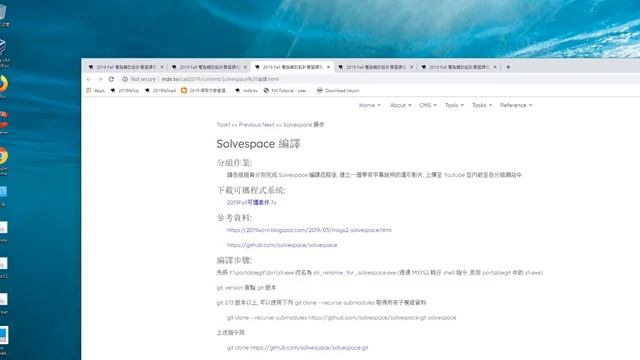Open the 2019fallcp bookmark
640x360 pixels.
pos(125,91)
